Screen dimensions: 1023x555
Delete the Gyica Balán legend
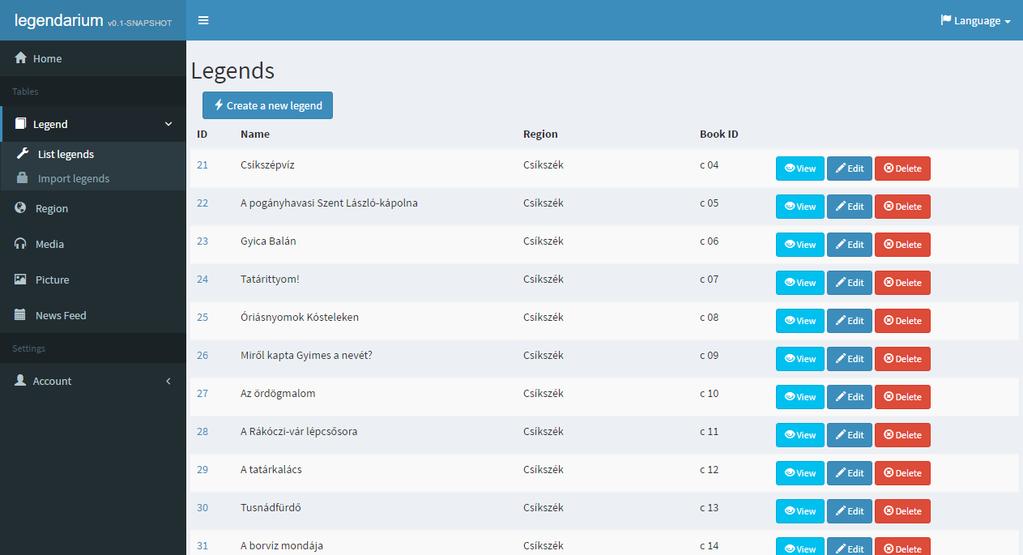pyautogui.click(x=902, y=245)
